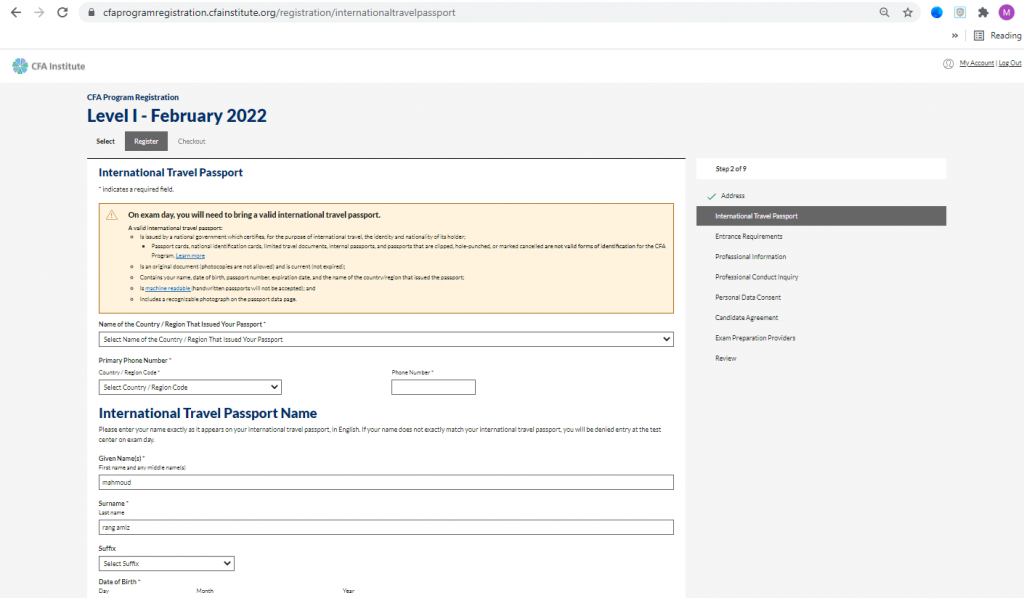Click the Step 2 of 9 indicator

pyautogui.click(x=731, y=168)
